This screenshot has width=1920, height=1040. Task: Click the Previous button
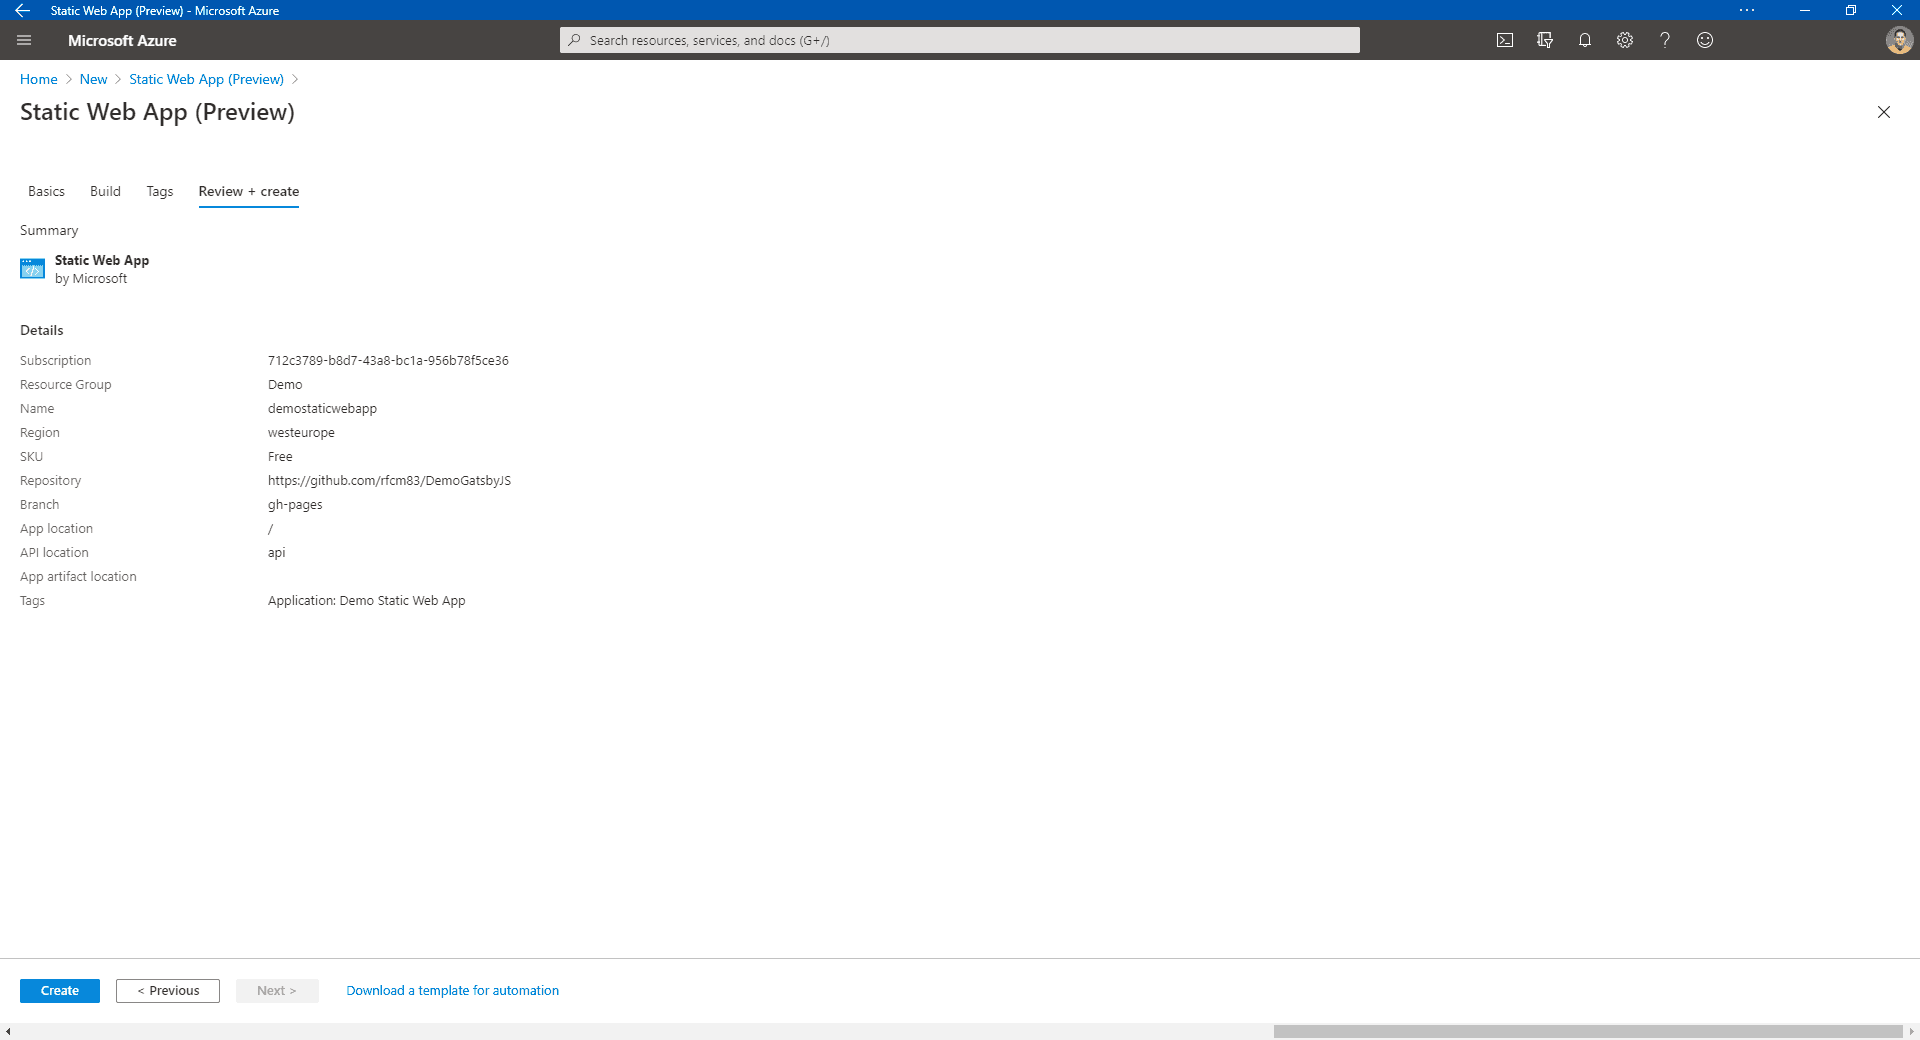168,991
